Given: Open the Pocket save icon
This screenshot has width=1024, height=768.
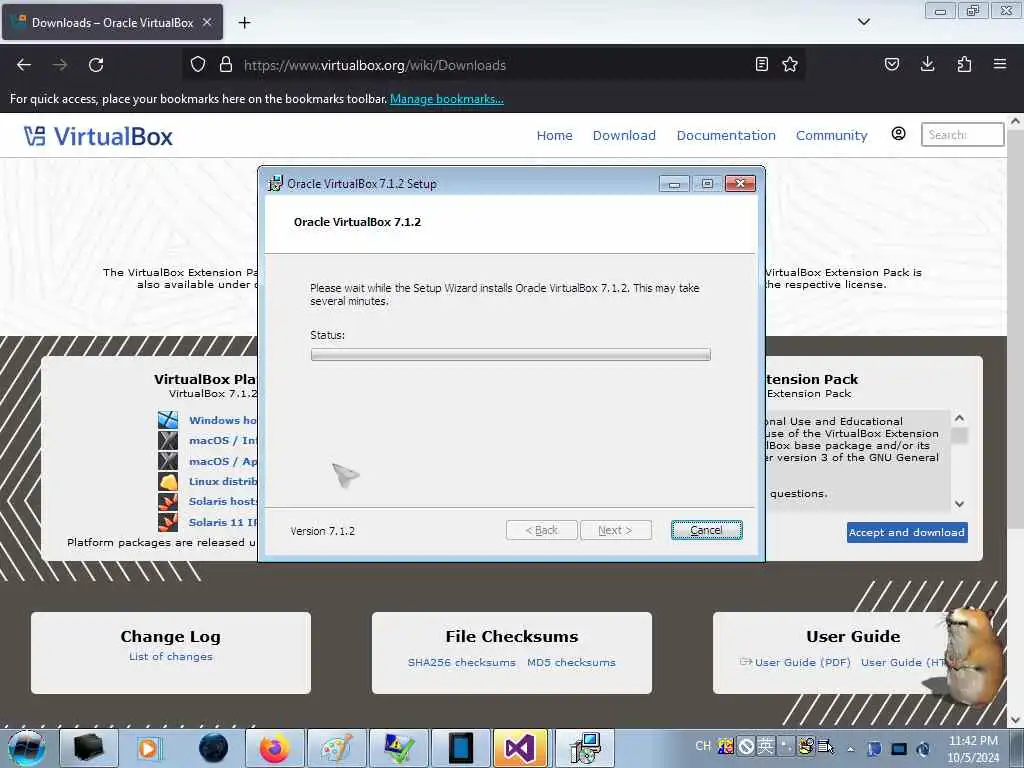Looking at the screenshot, I should [892, 64].
